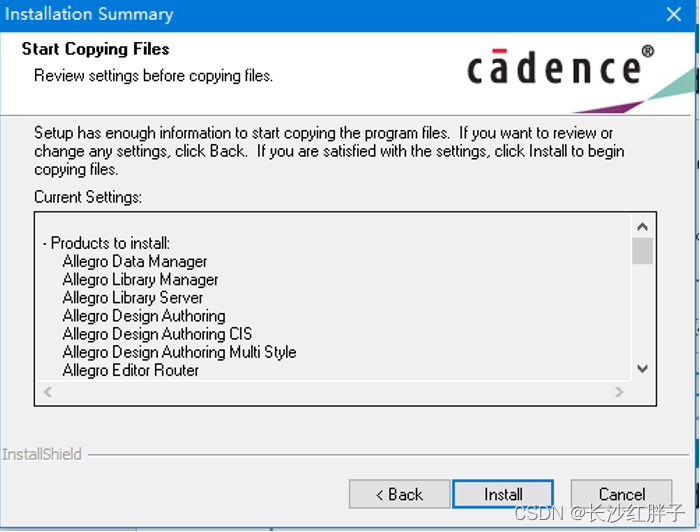Close the Installation Summary window

pyautogui.click(x=674, y=14)
